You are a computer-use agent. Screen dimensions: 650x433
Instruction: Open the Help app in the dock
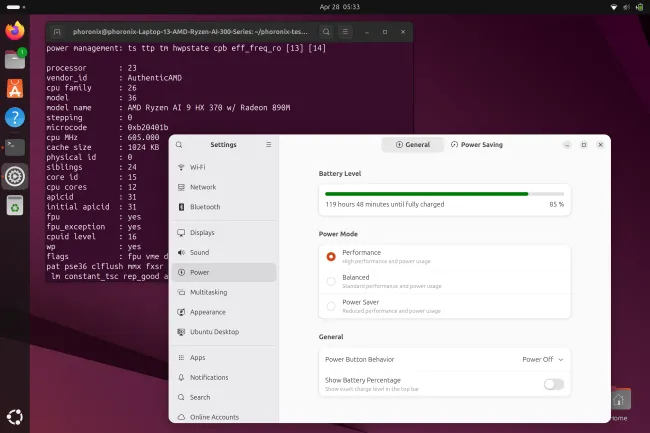[15, 118]
